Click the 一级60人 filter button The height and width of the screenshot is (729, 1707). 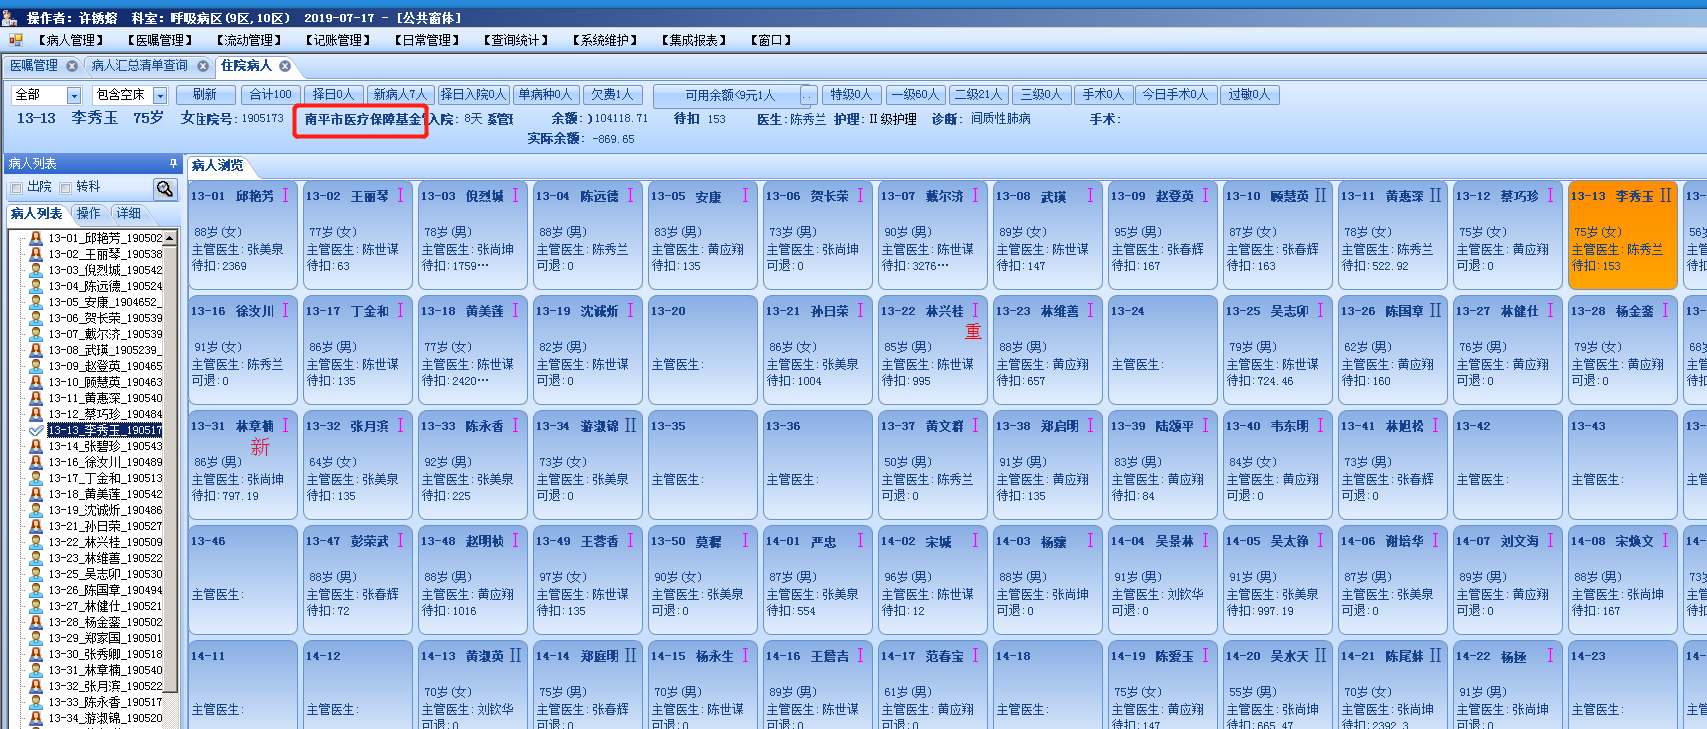pos(915,95)
